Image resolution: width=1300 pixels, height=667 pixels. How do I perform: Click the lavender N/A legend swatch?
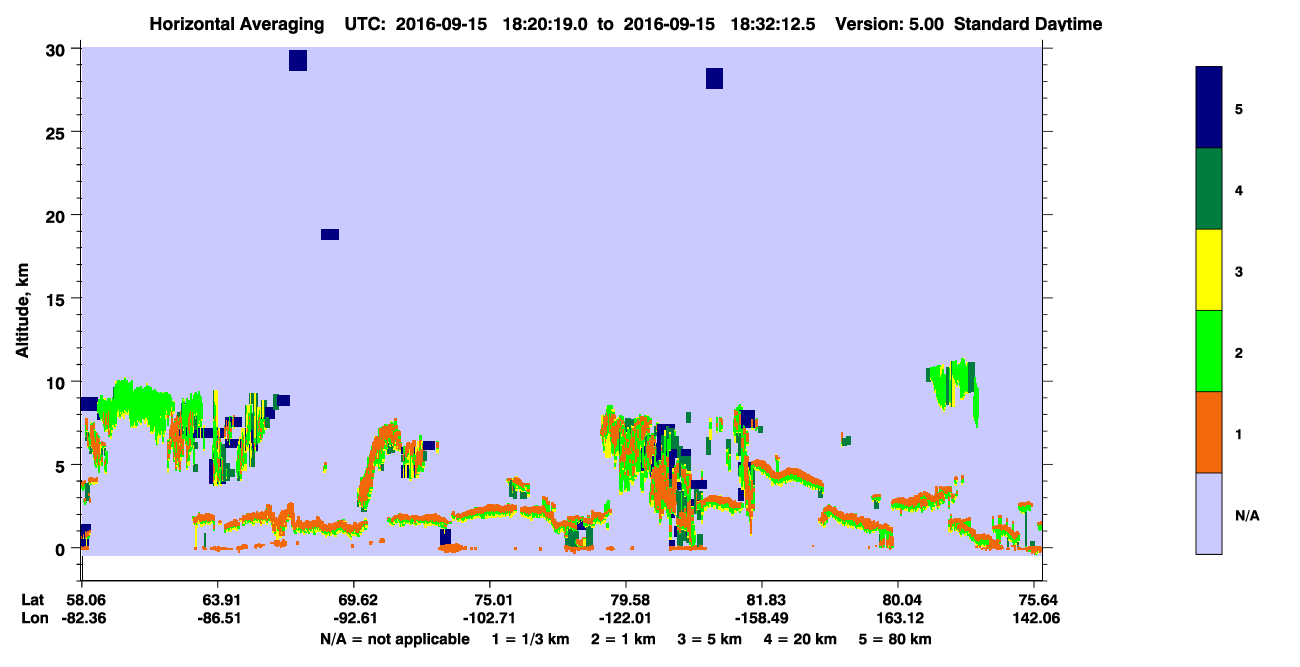[1209, 513]
